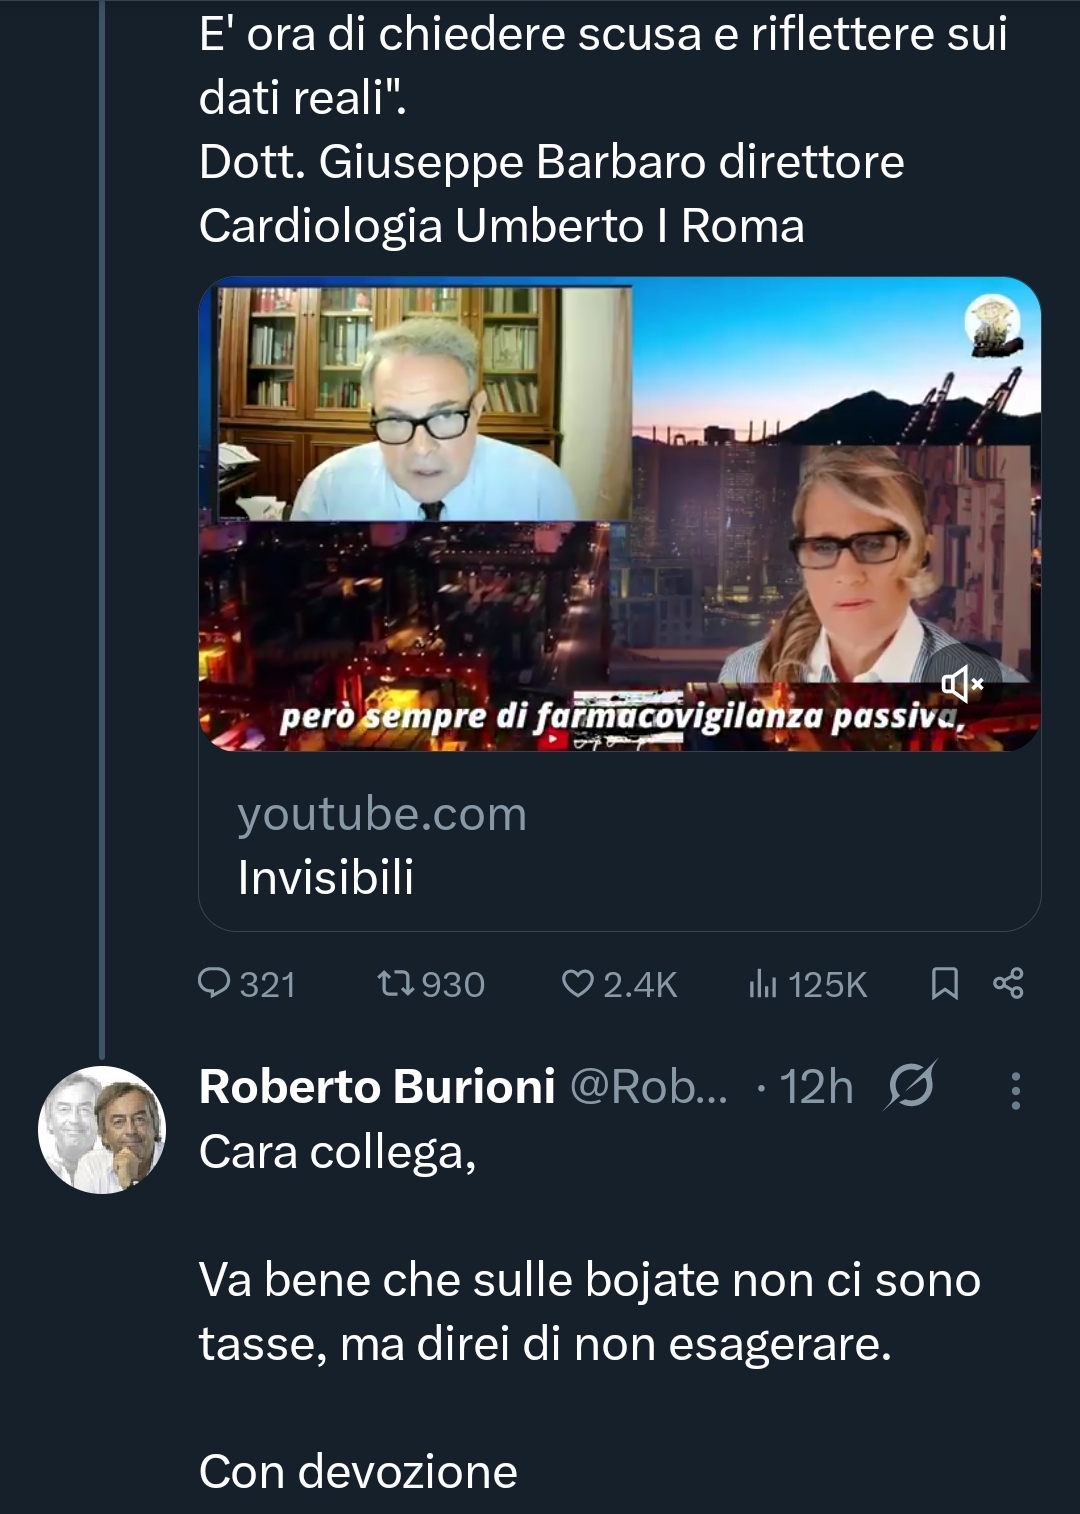Open Burioni's reply text about bojate

click(590, 1311)
